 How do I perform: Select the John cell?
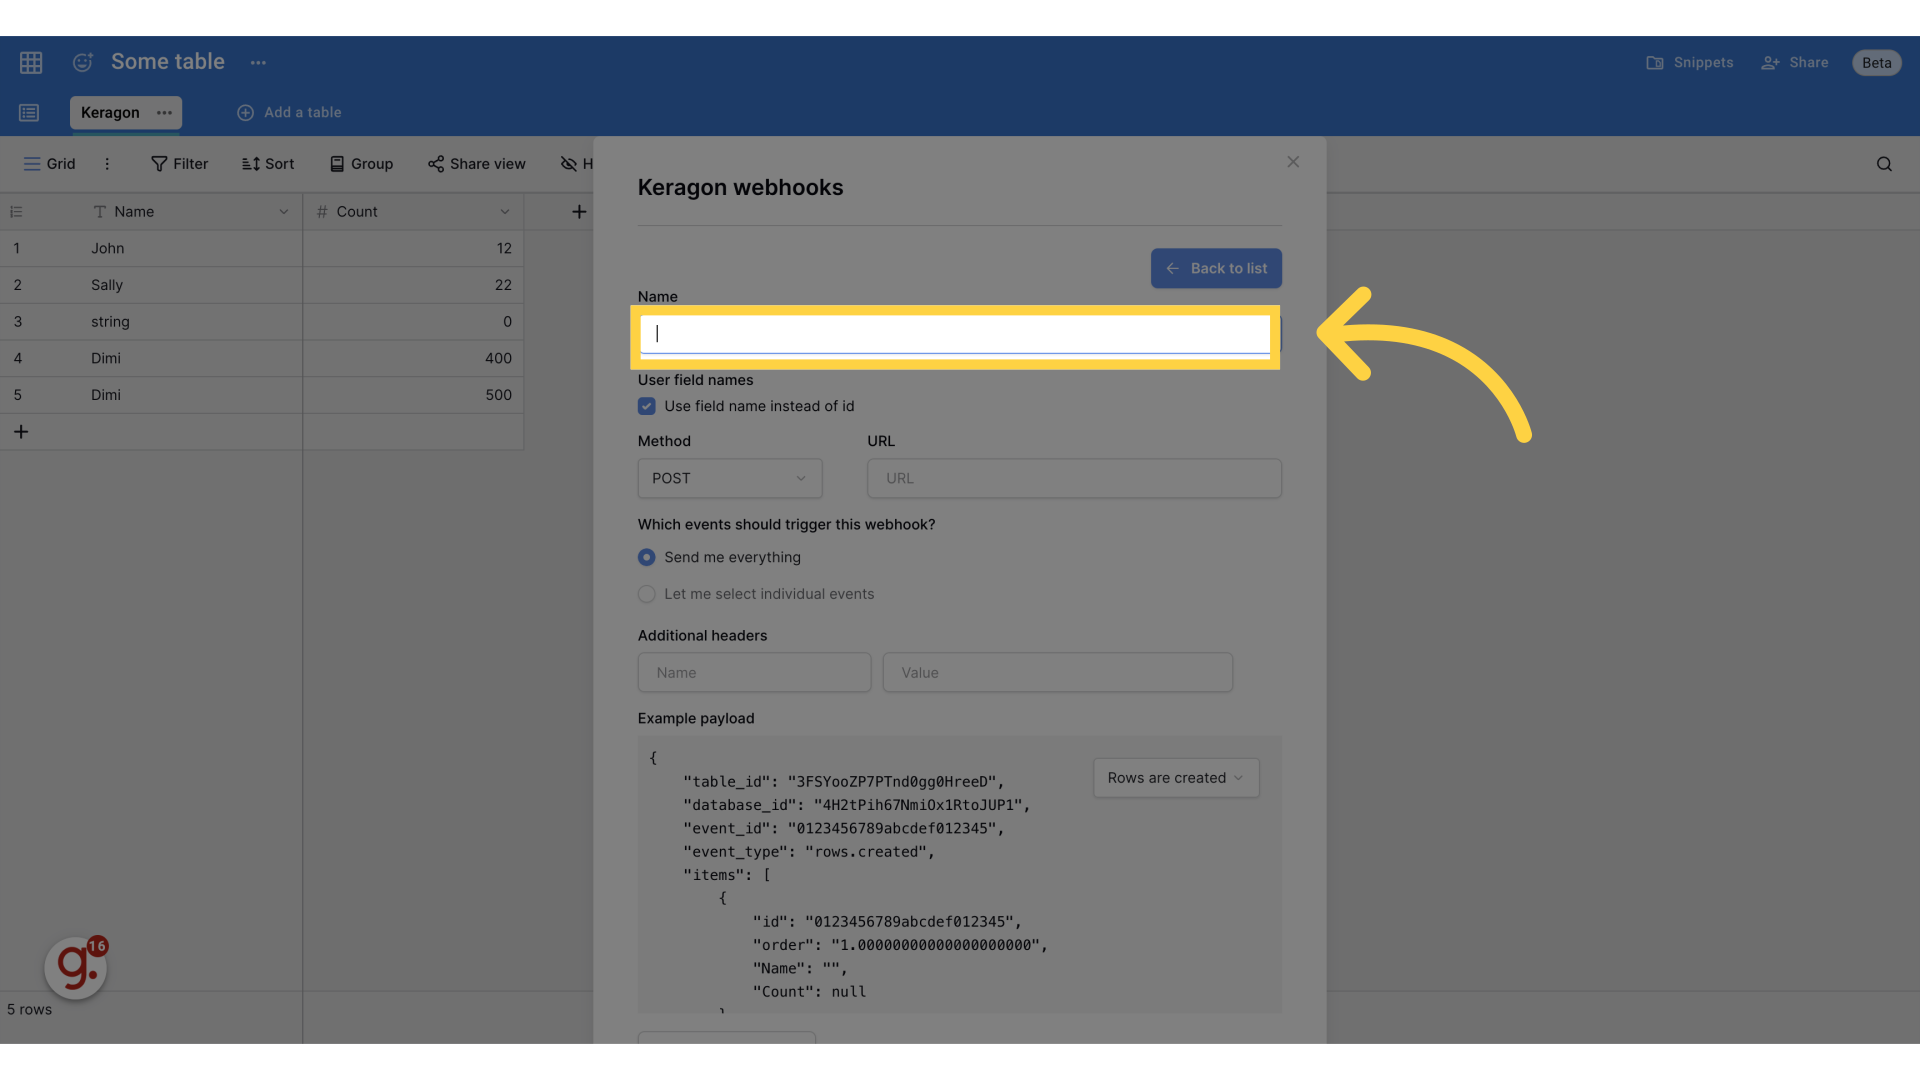pos(193,248)
